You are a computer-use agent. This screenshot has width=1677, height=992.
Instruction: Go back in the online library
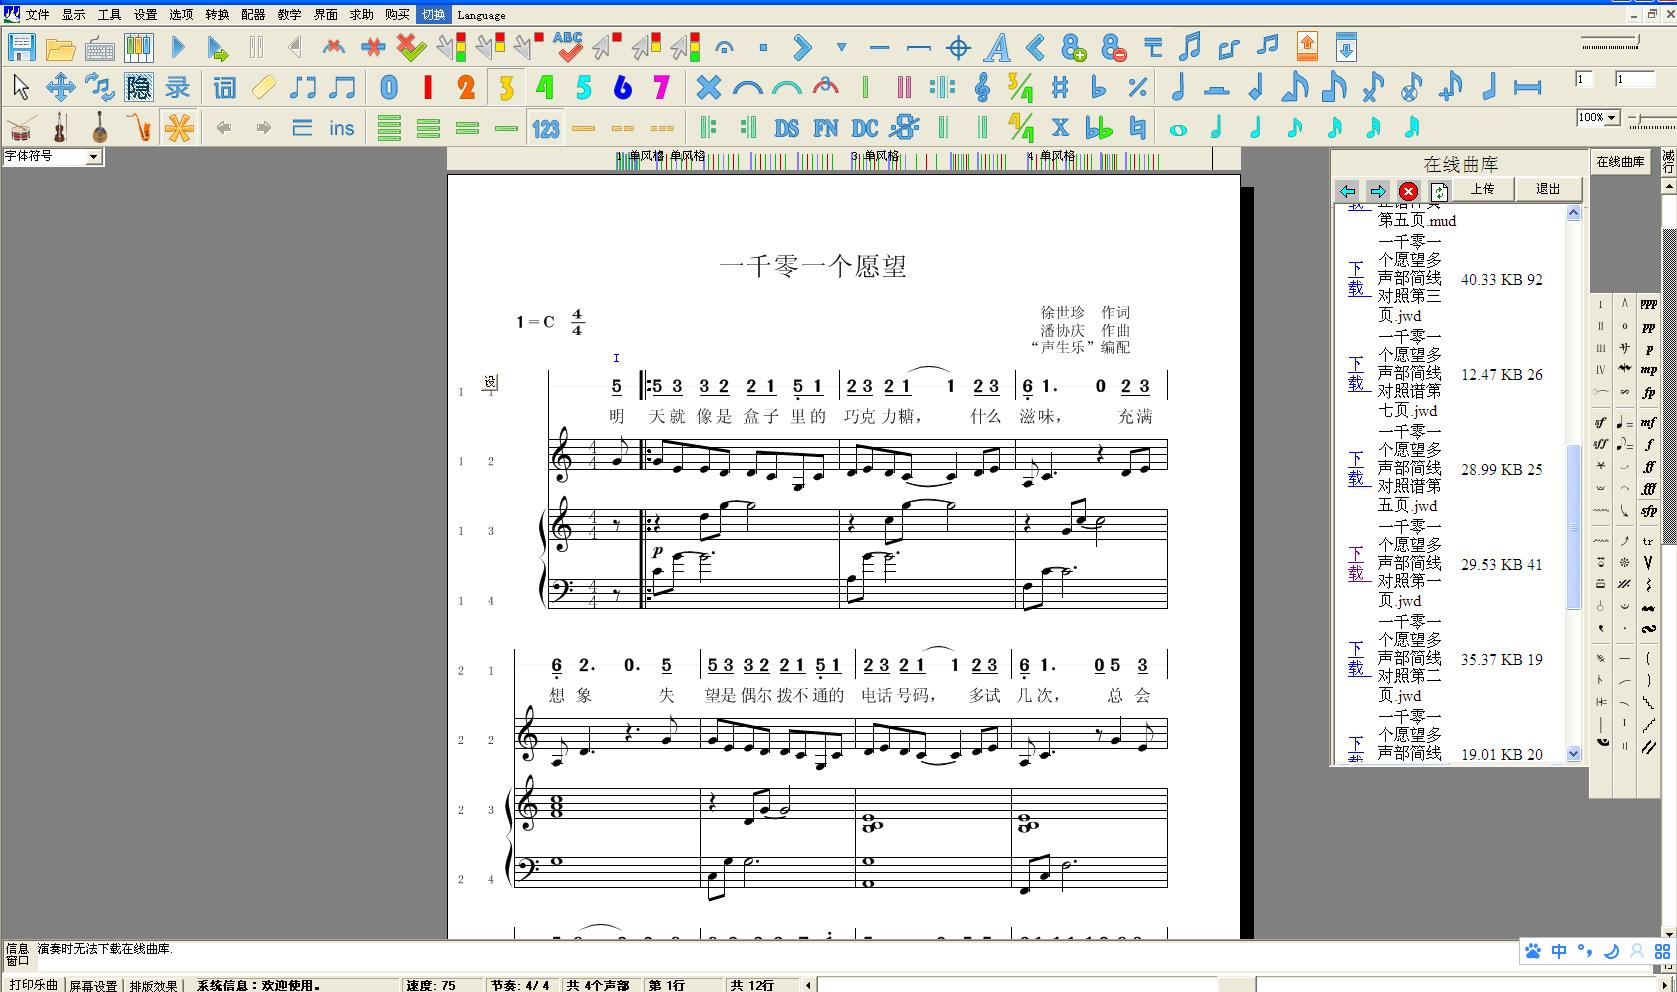click(1347, 190)
